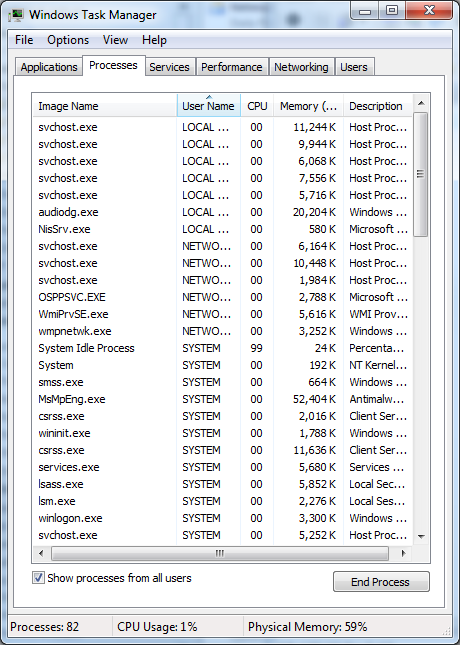The height and width of the screenshot is (645, 460).
Task: Open the View menu
Action: coord(115,40)
